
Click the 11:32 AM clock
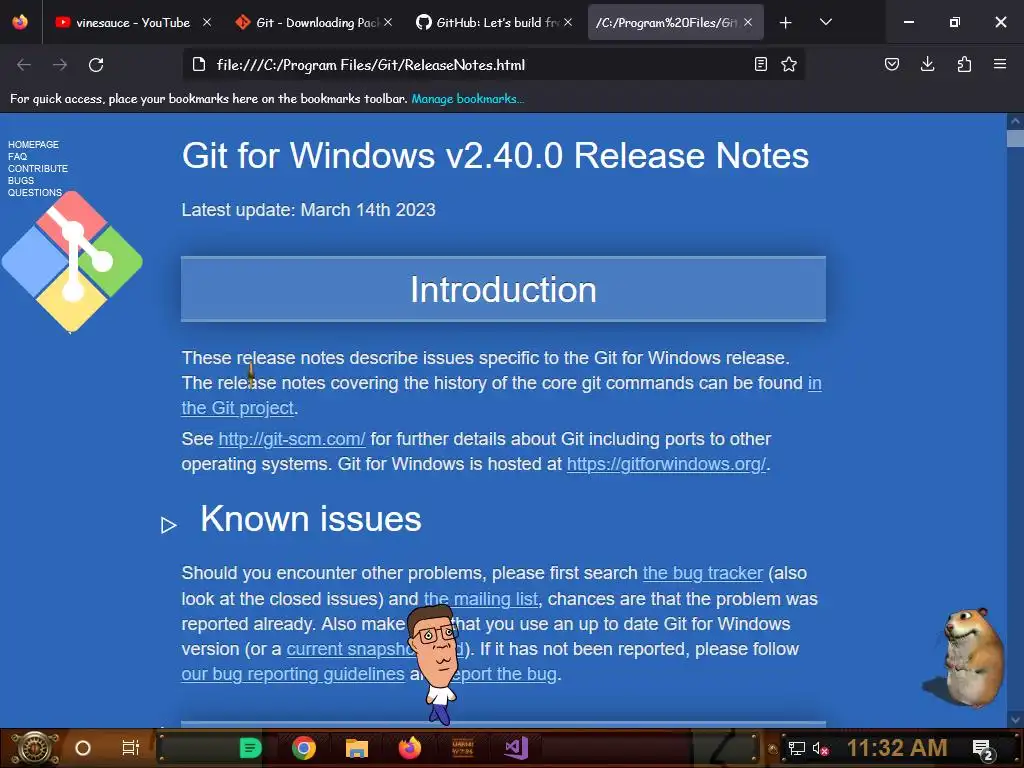(x=897, y=748)
